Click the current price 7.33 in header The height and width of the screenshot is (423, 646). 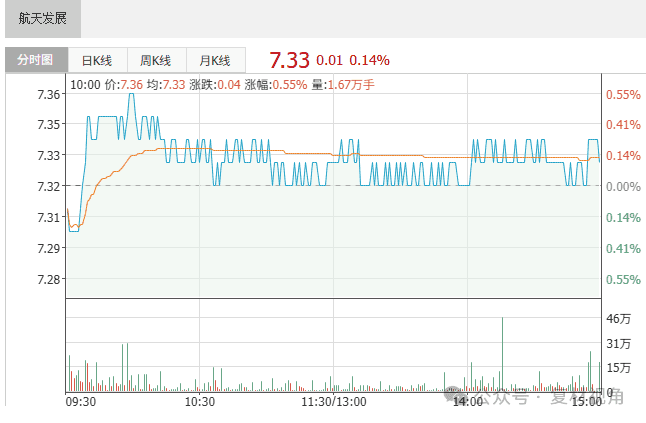click(x=290, y=60)
